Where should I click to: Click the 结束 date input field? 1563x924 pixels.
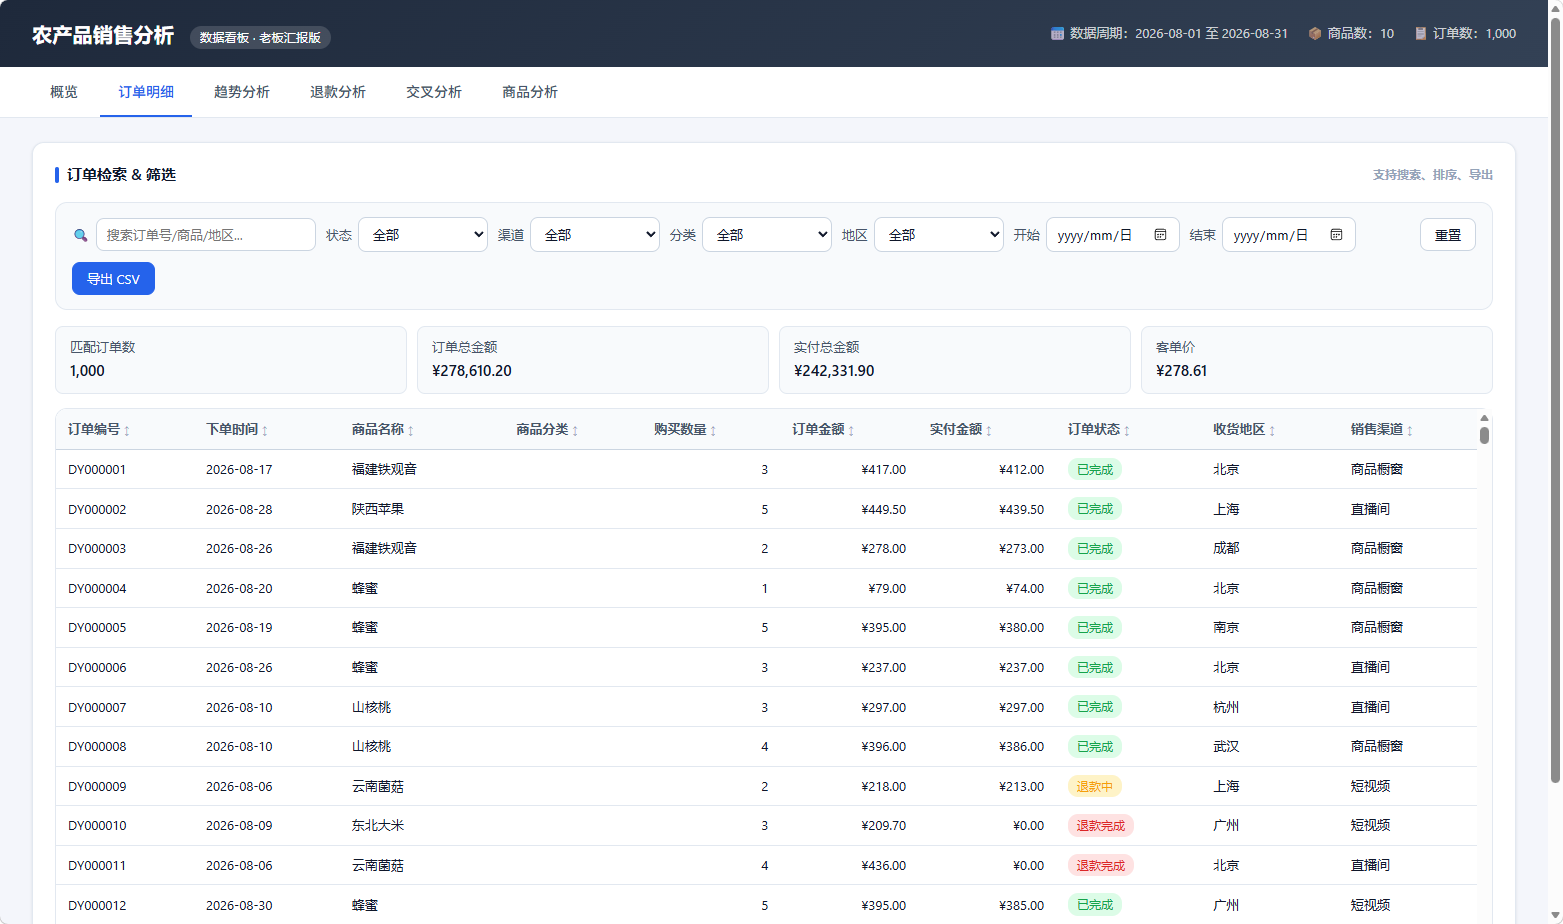click(x=1289, y=235)
